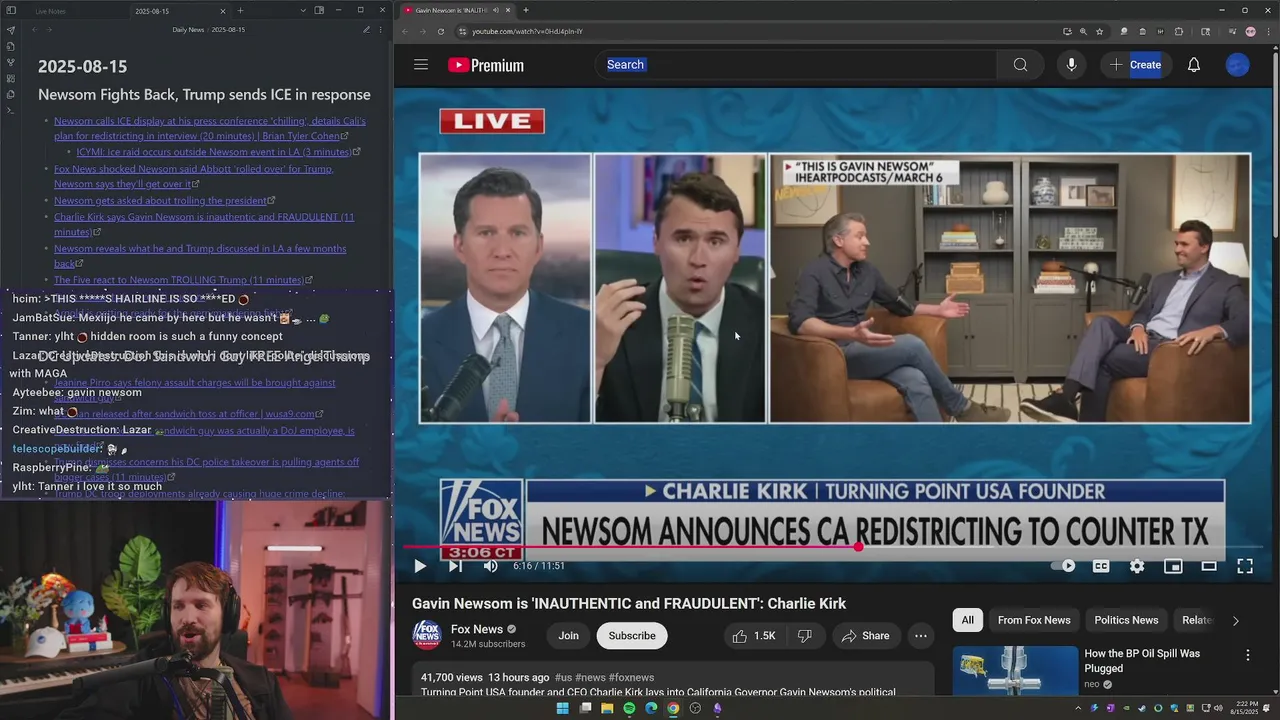Select the All filter chip
The image size is (1280, 720).
click(967, 620)
